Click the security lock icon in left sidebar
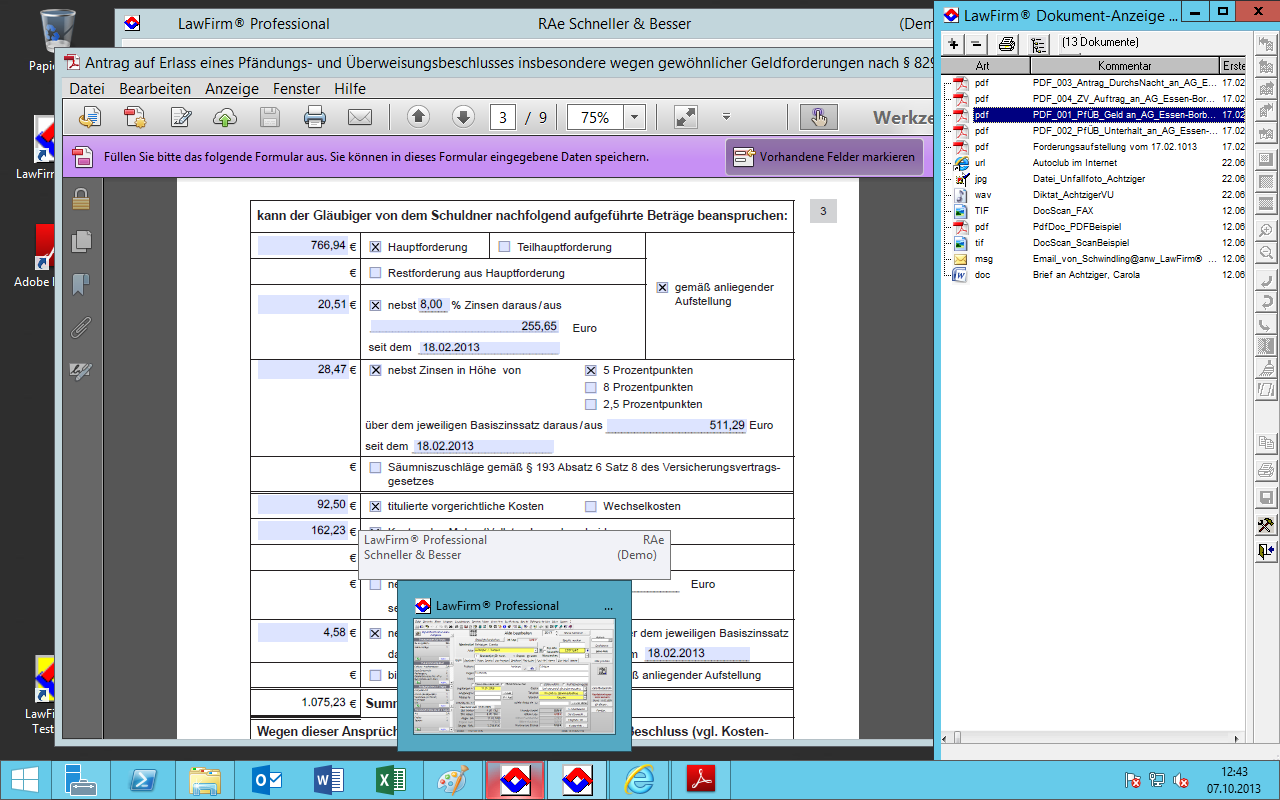The height and width of the screenshot is (800, 1280). (81, 199)
